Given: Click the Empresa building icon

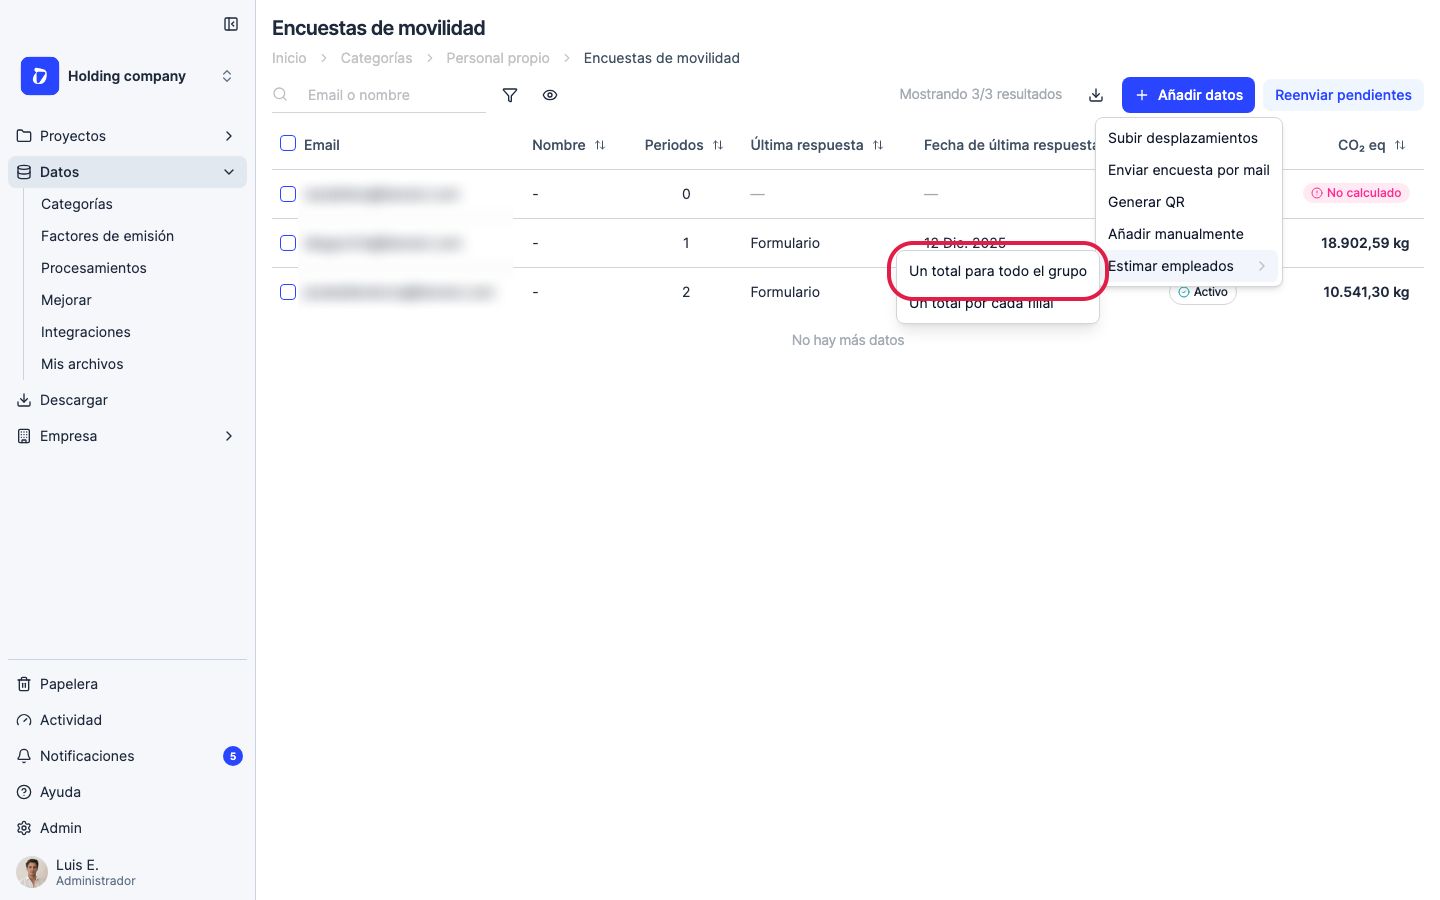Looking at the screenshot, I should tap(24, 436).
